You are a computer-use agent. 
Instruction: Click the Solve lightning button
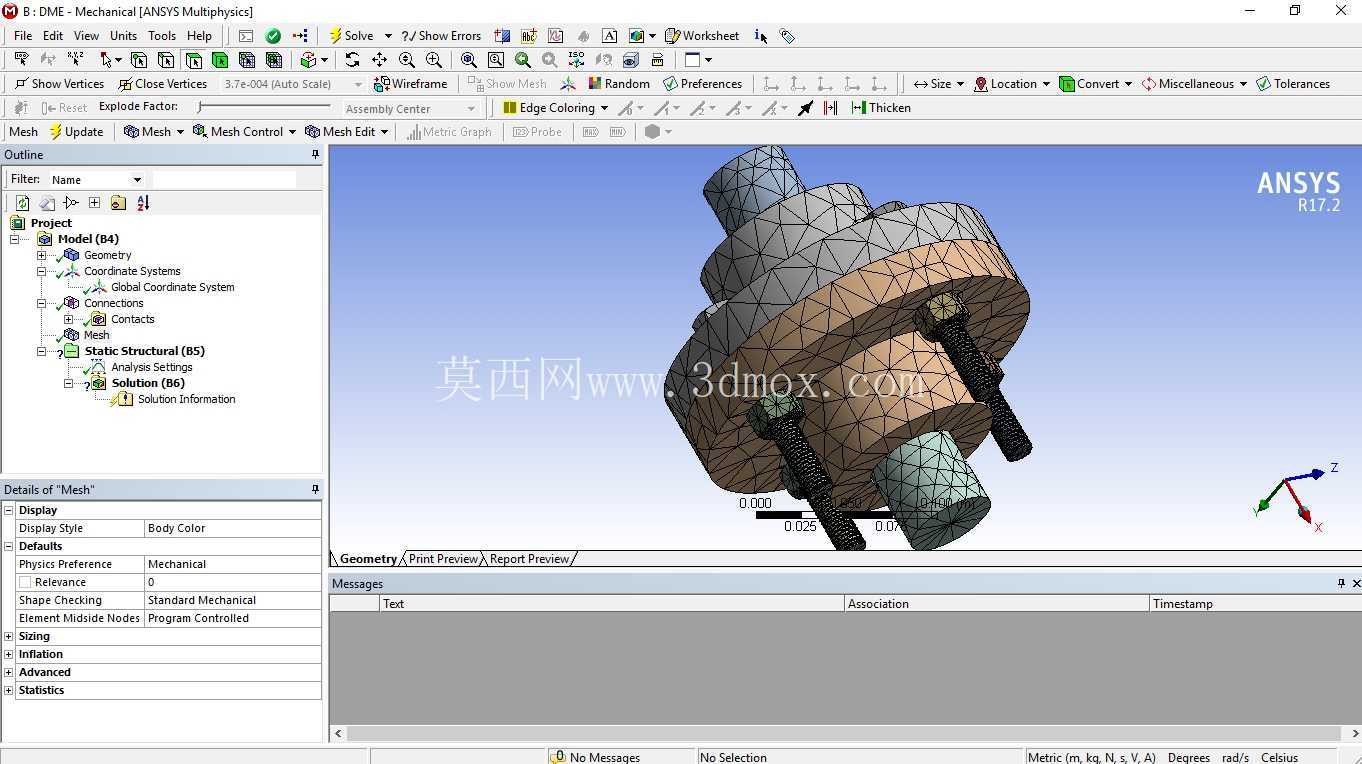351,36
